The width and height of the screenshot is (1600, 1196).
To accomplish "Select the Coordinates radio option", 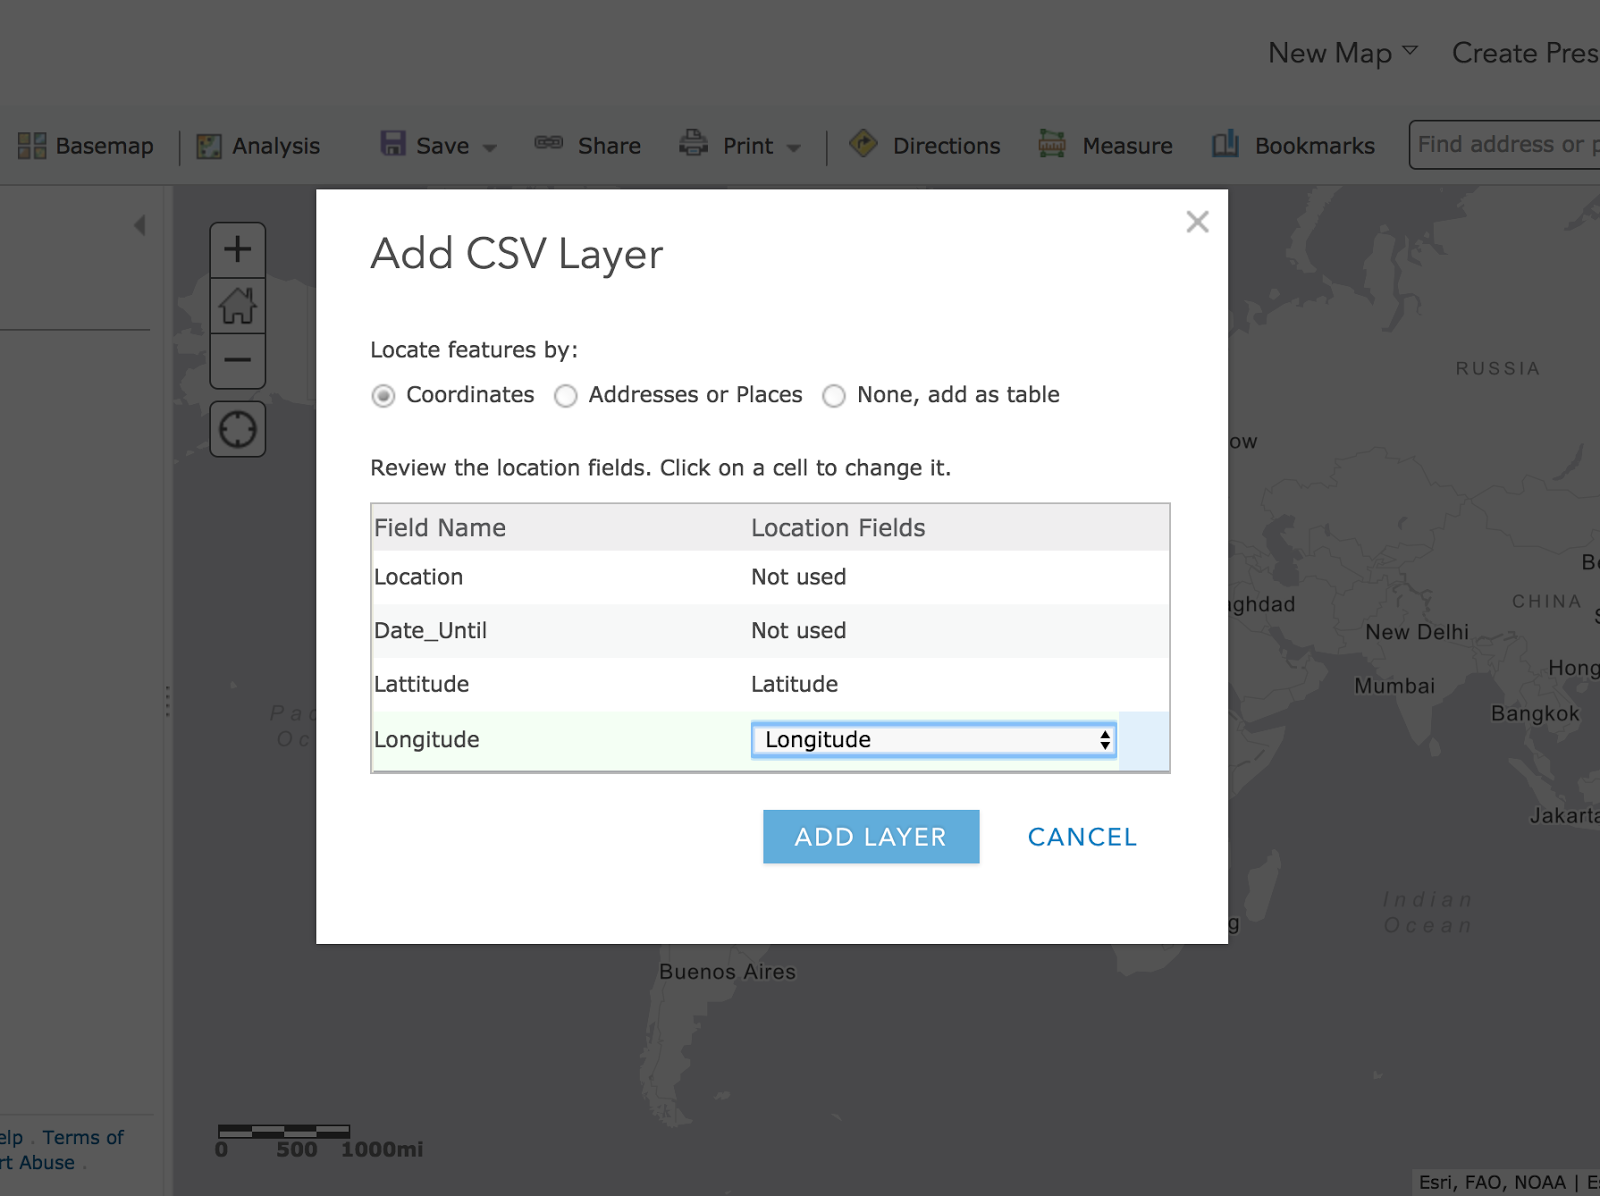I will point(383,396).
